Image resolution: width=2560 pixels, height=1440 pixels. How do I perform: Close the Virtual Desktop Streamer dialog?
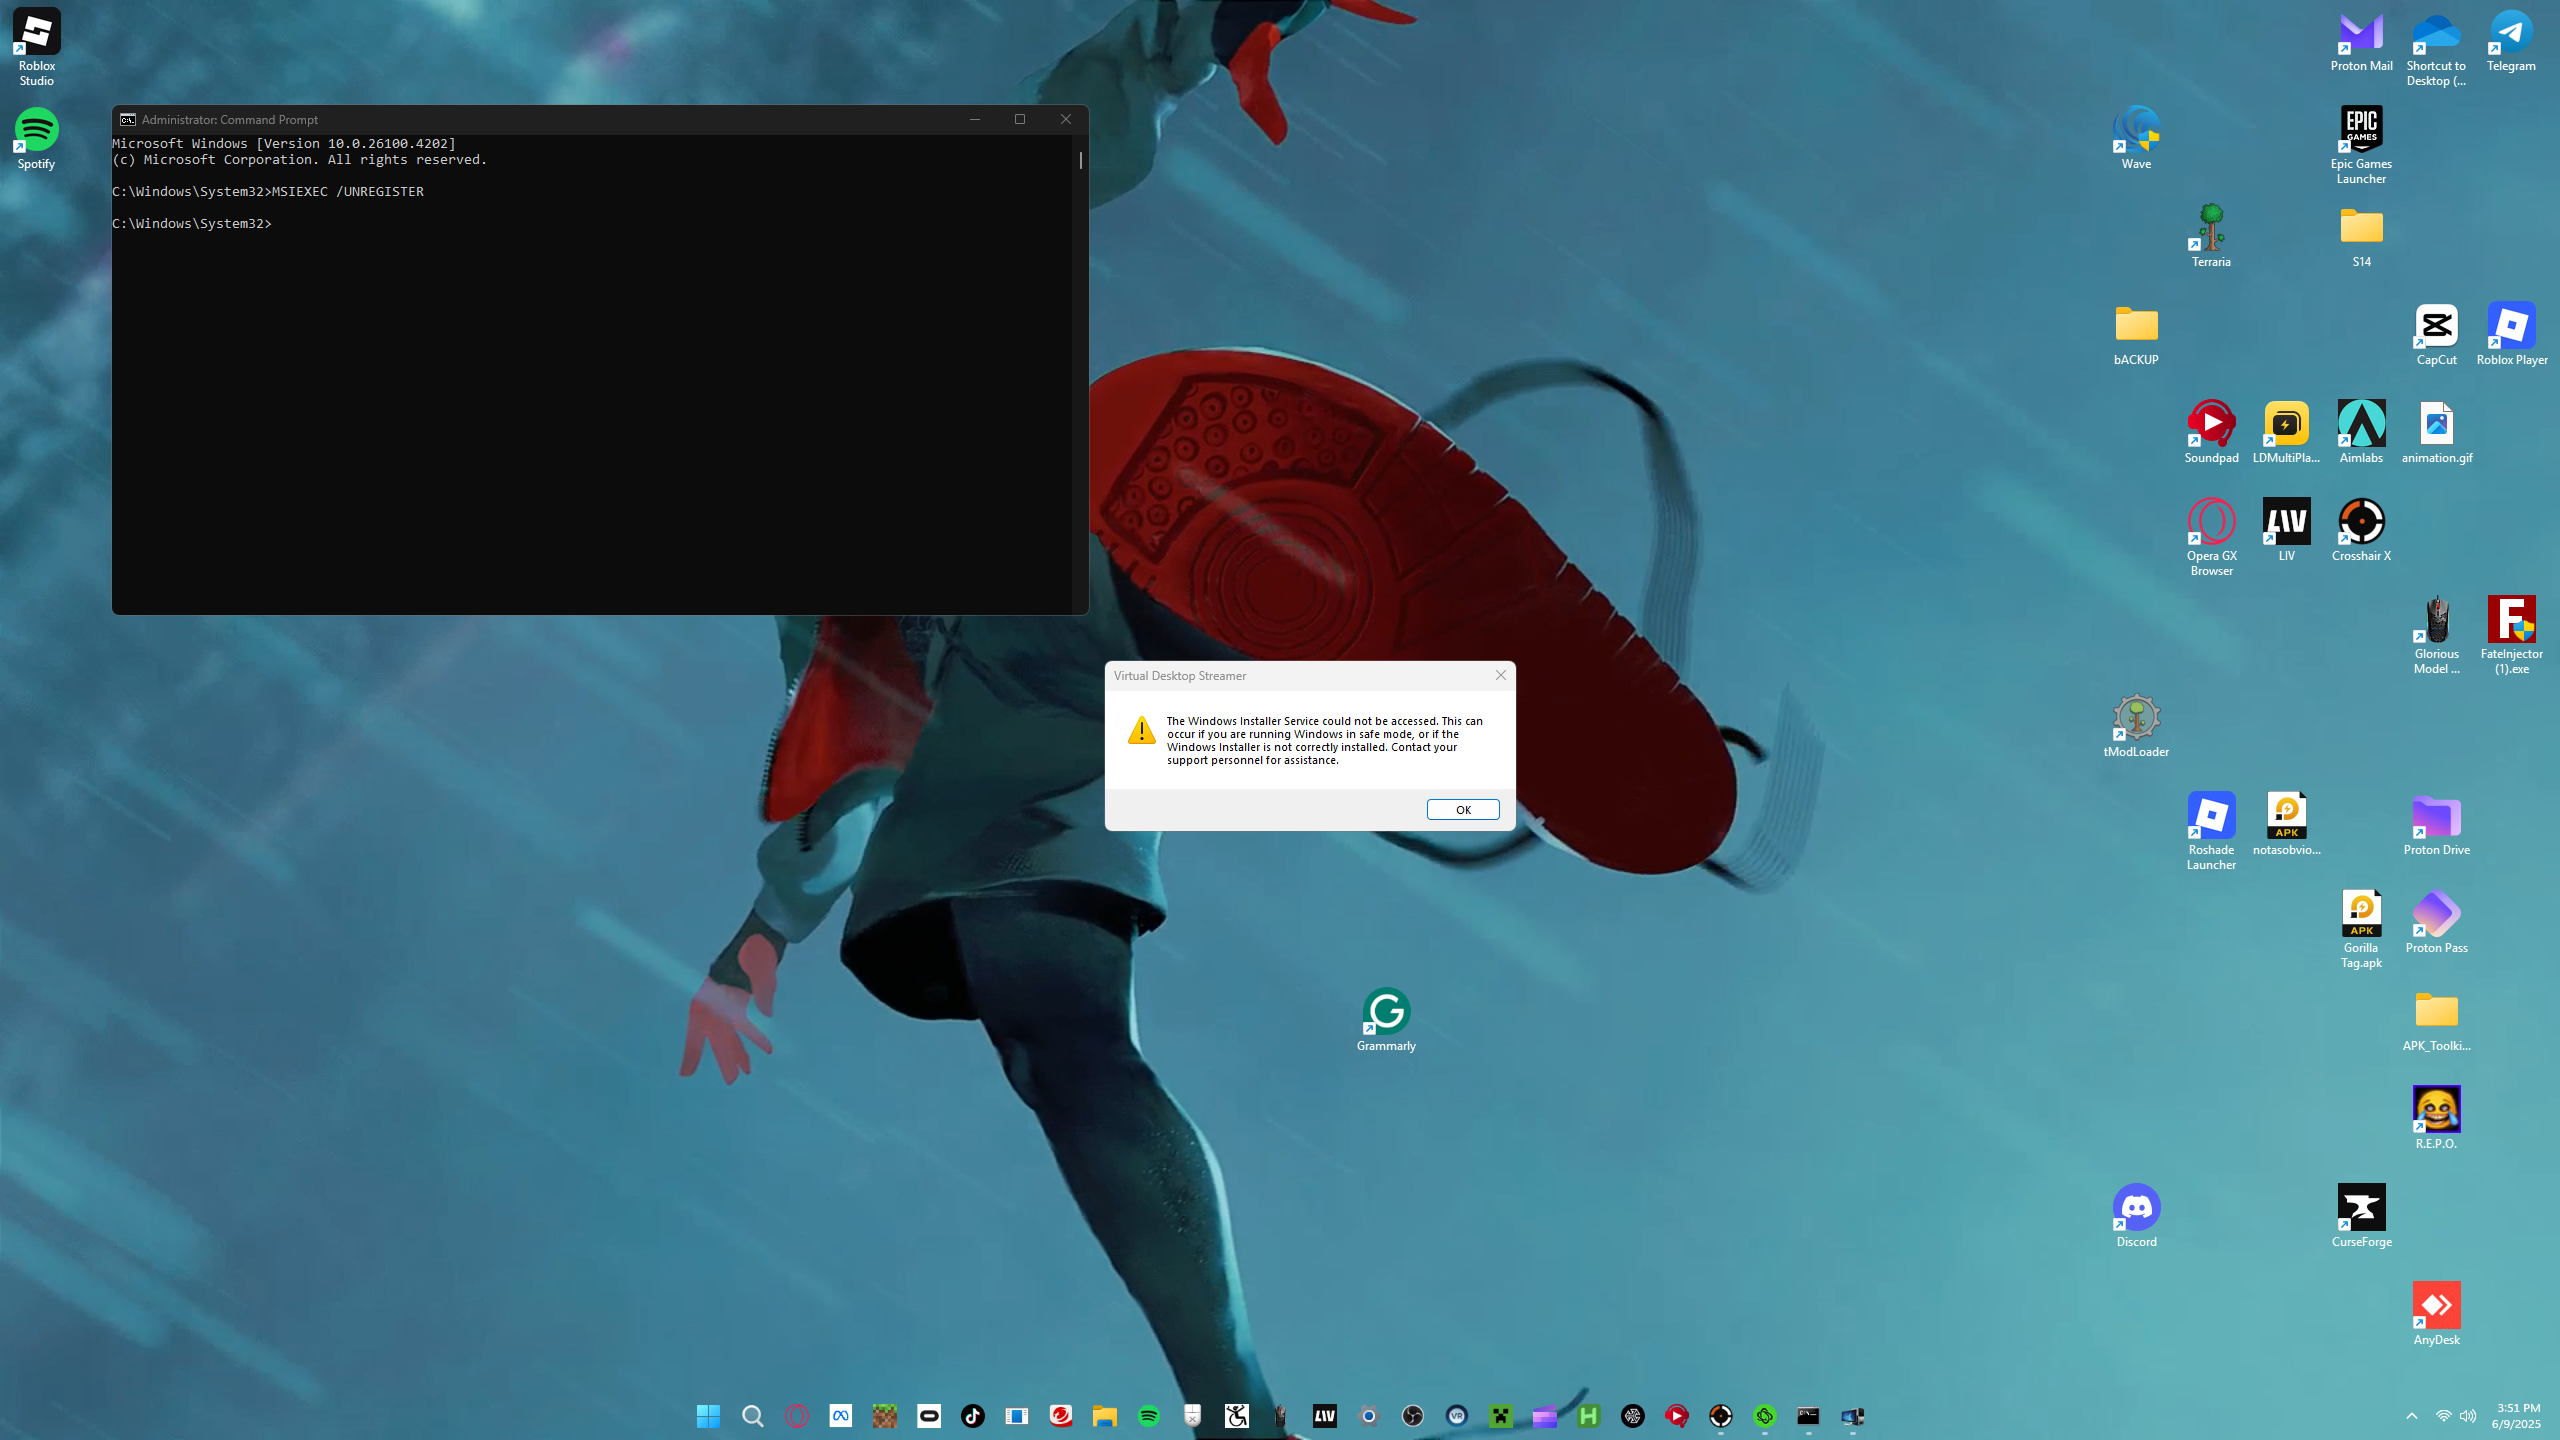pyautogui.click(x=1500, y=675)
